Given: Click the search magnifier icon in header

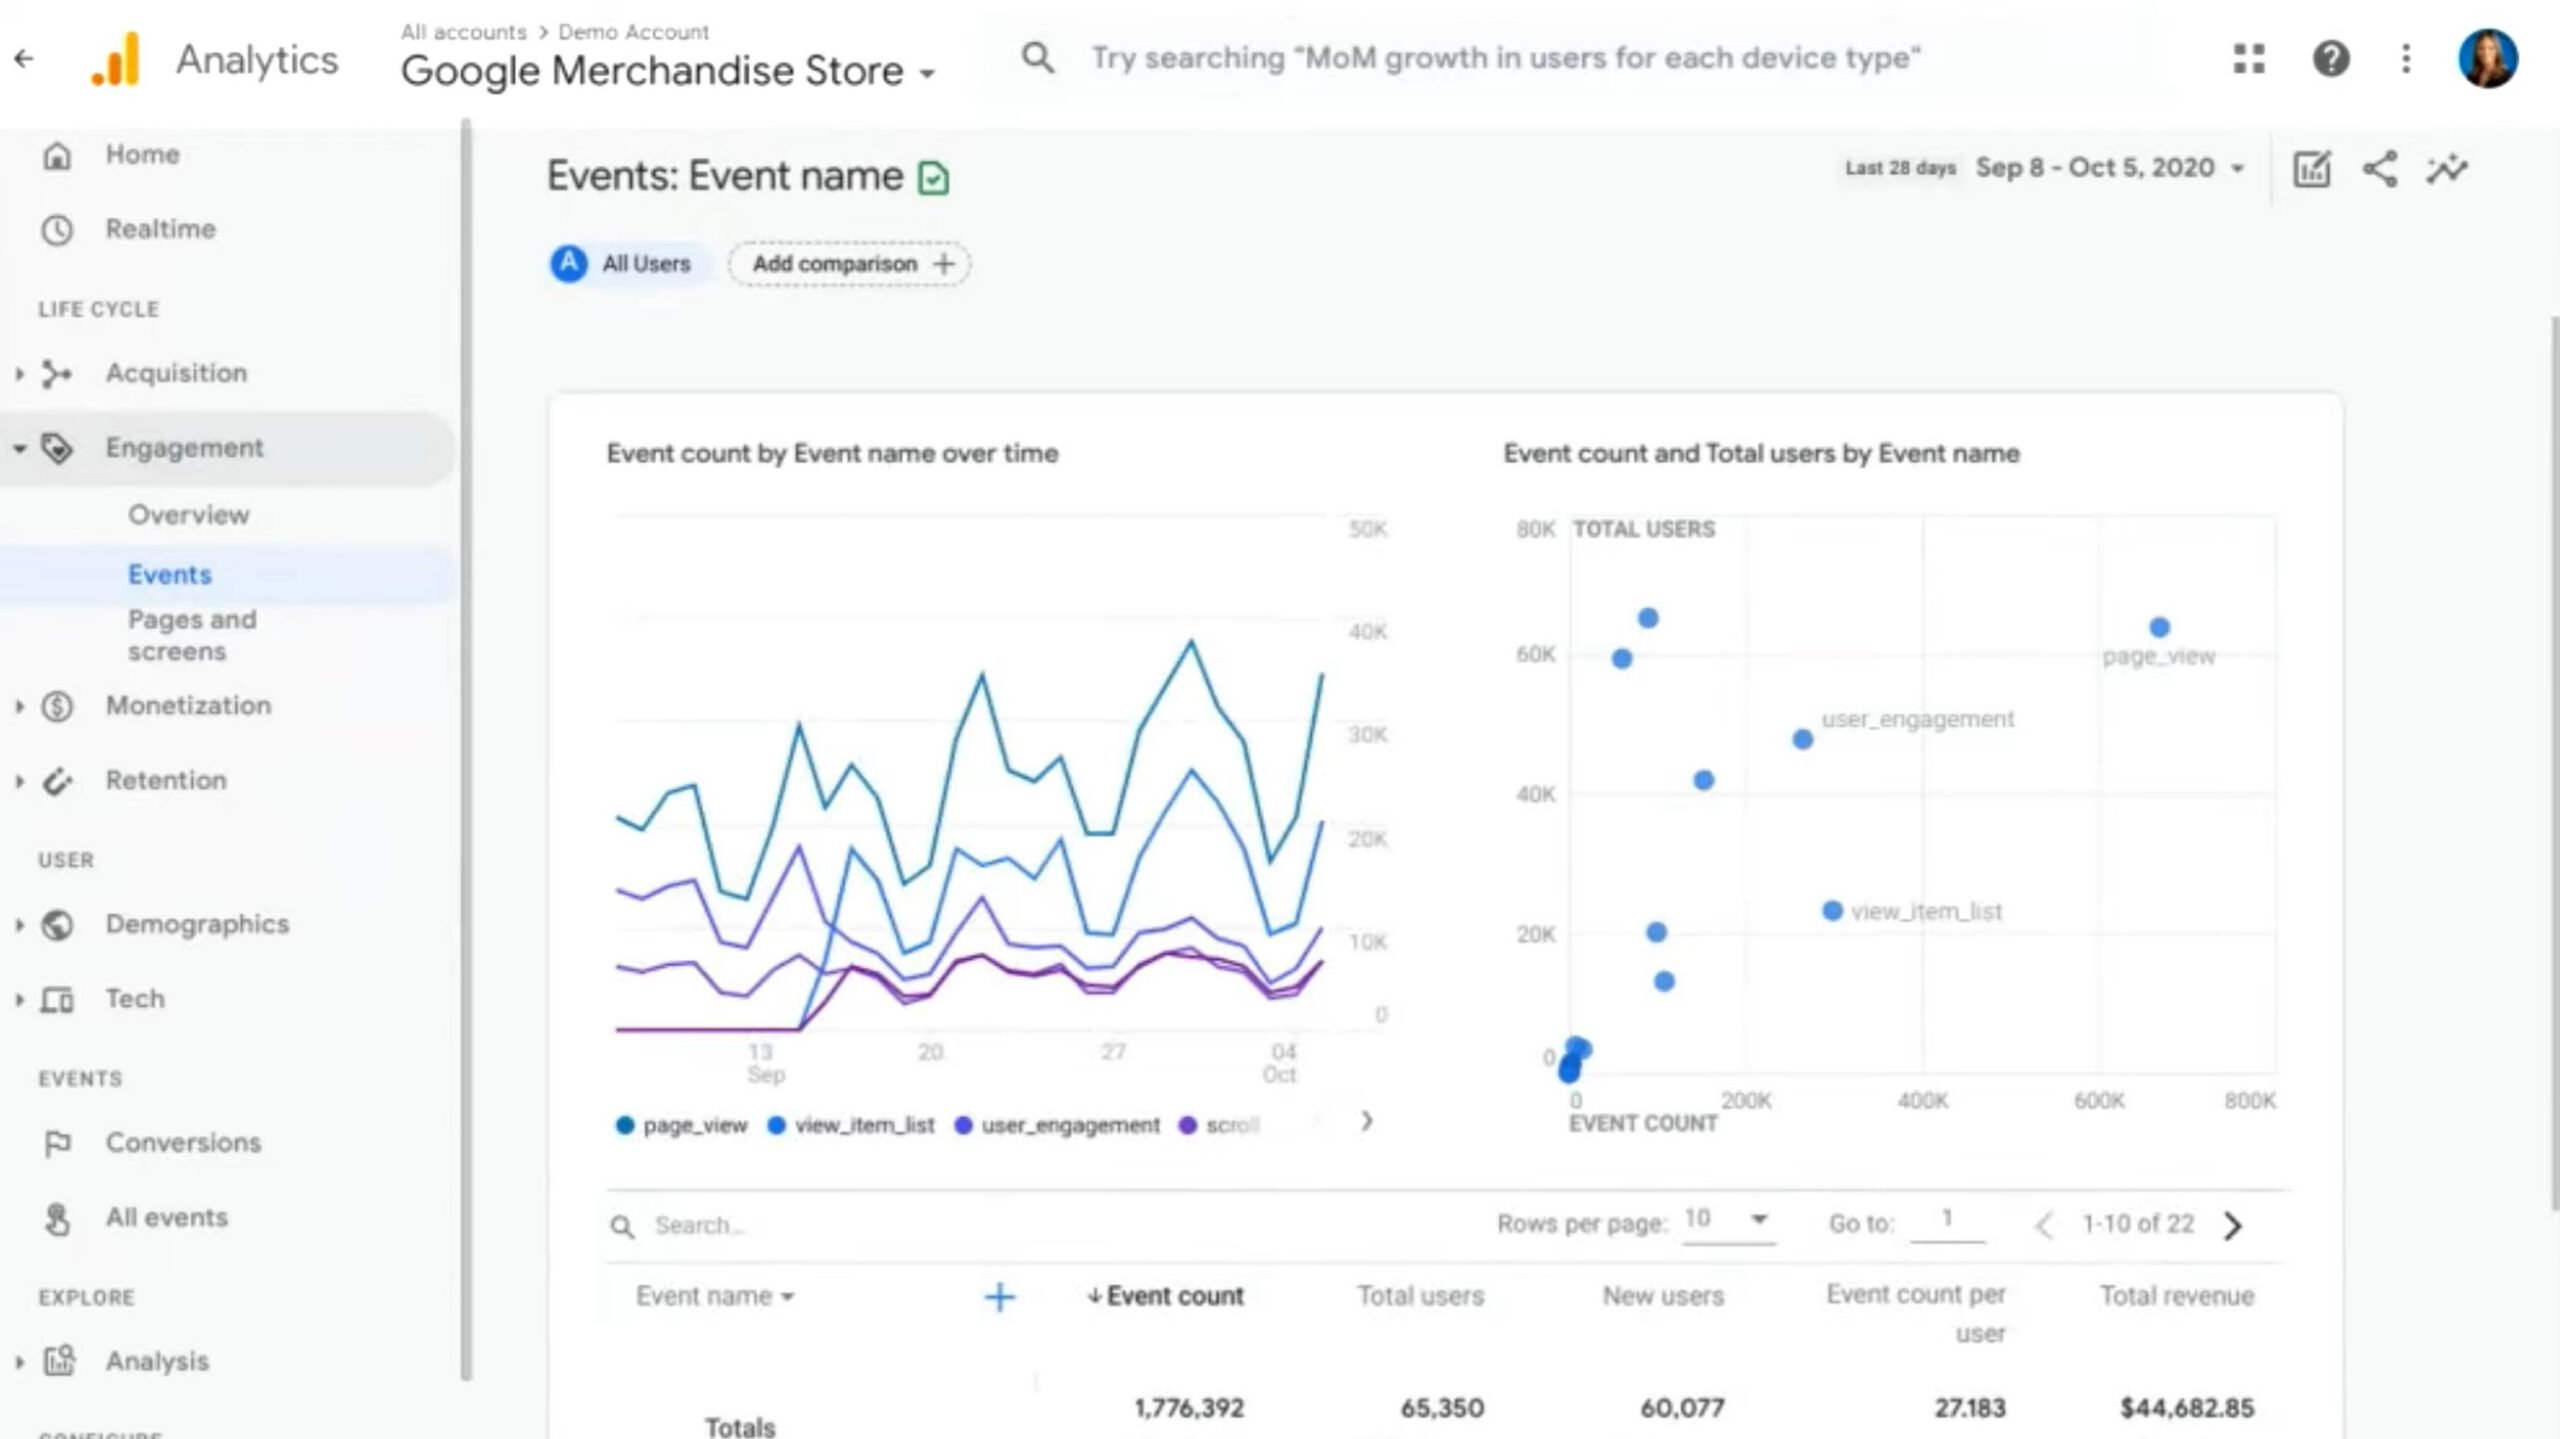Looking at the screenshot, I should click(x=1037, y=58).
